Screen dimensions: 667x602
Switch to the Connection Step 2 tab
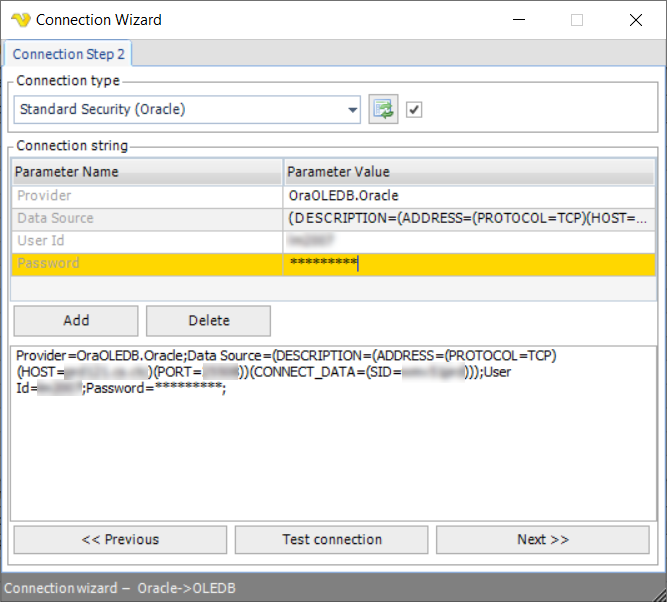coord(68,54)
